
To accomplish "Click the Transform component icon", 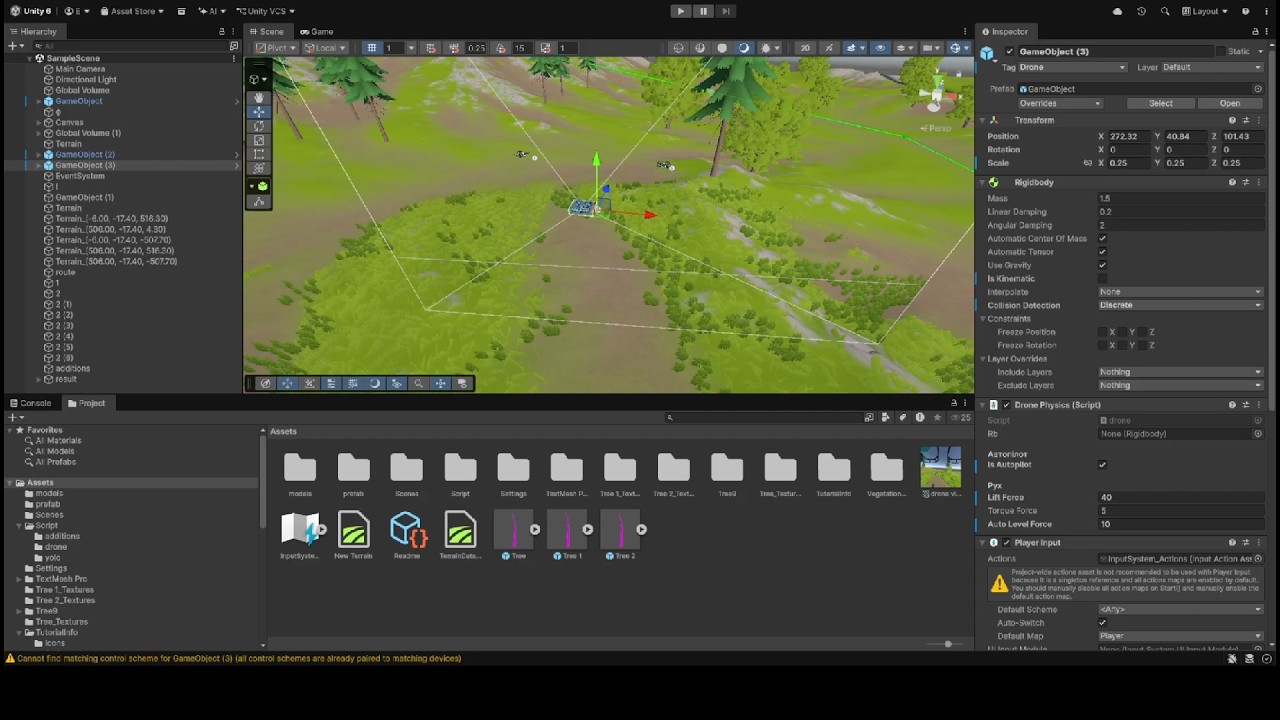I will [993, 120].
